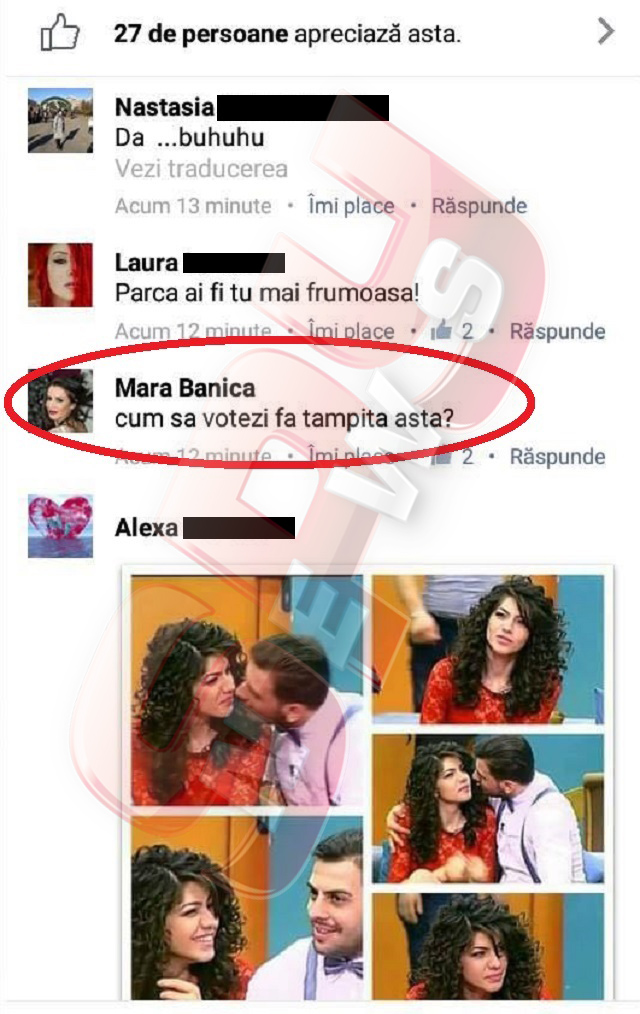Click Laura's name on her comment

146,263
